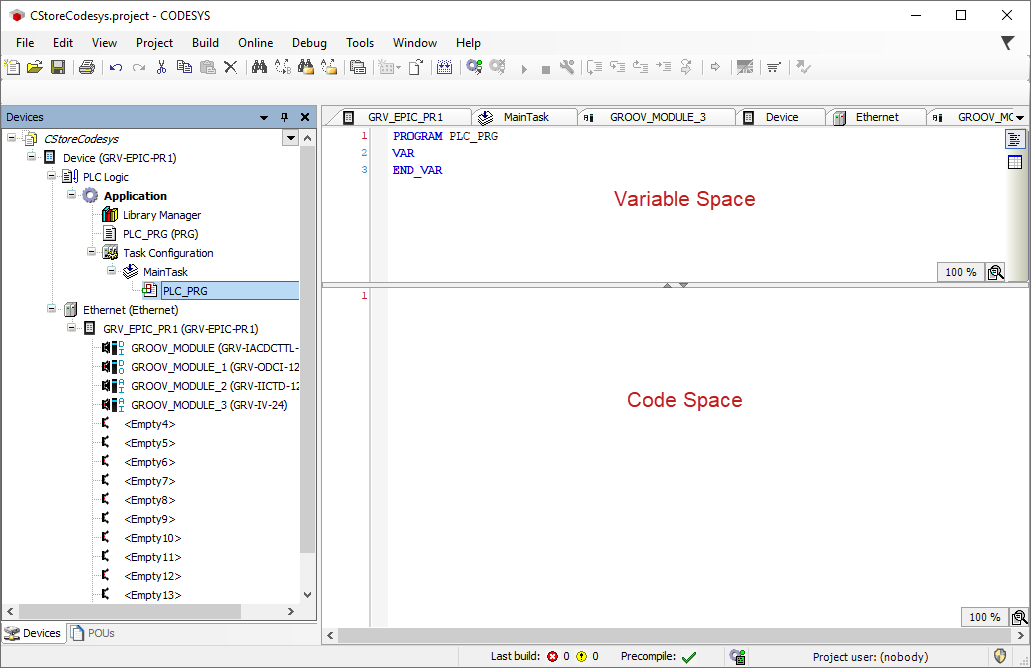The height and width of the screenshot is (668, 1031).
Task: Collapse the Device (GRV-EPIC-PR1) node
Action: (32, 156)
